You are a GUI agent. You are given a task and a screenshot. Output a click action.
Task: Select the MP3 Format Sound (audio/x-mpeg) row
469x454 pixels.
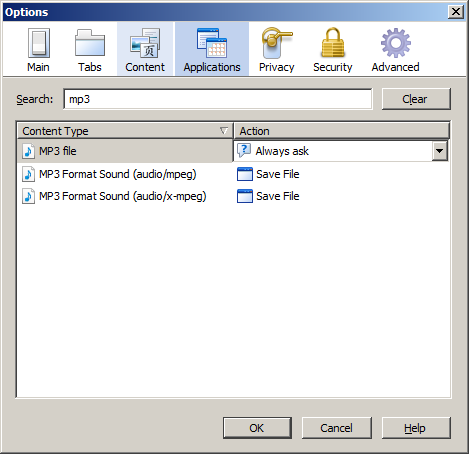pos(233,196)
